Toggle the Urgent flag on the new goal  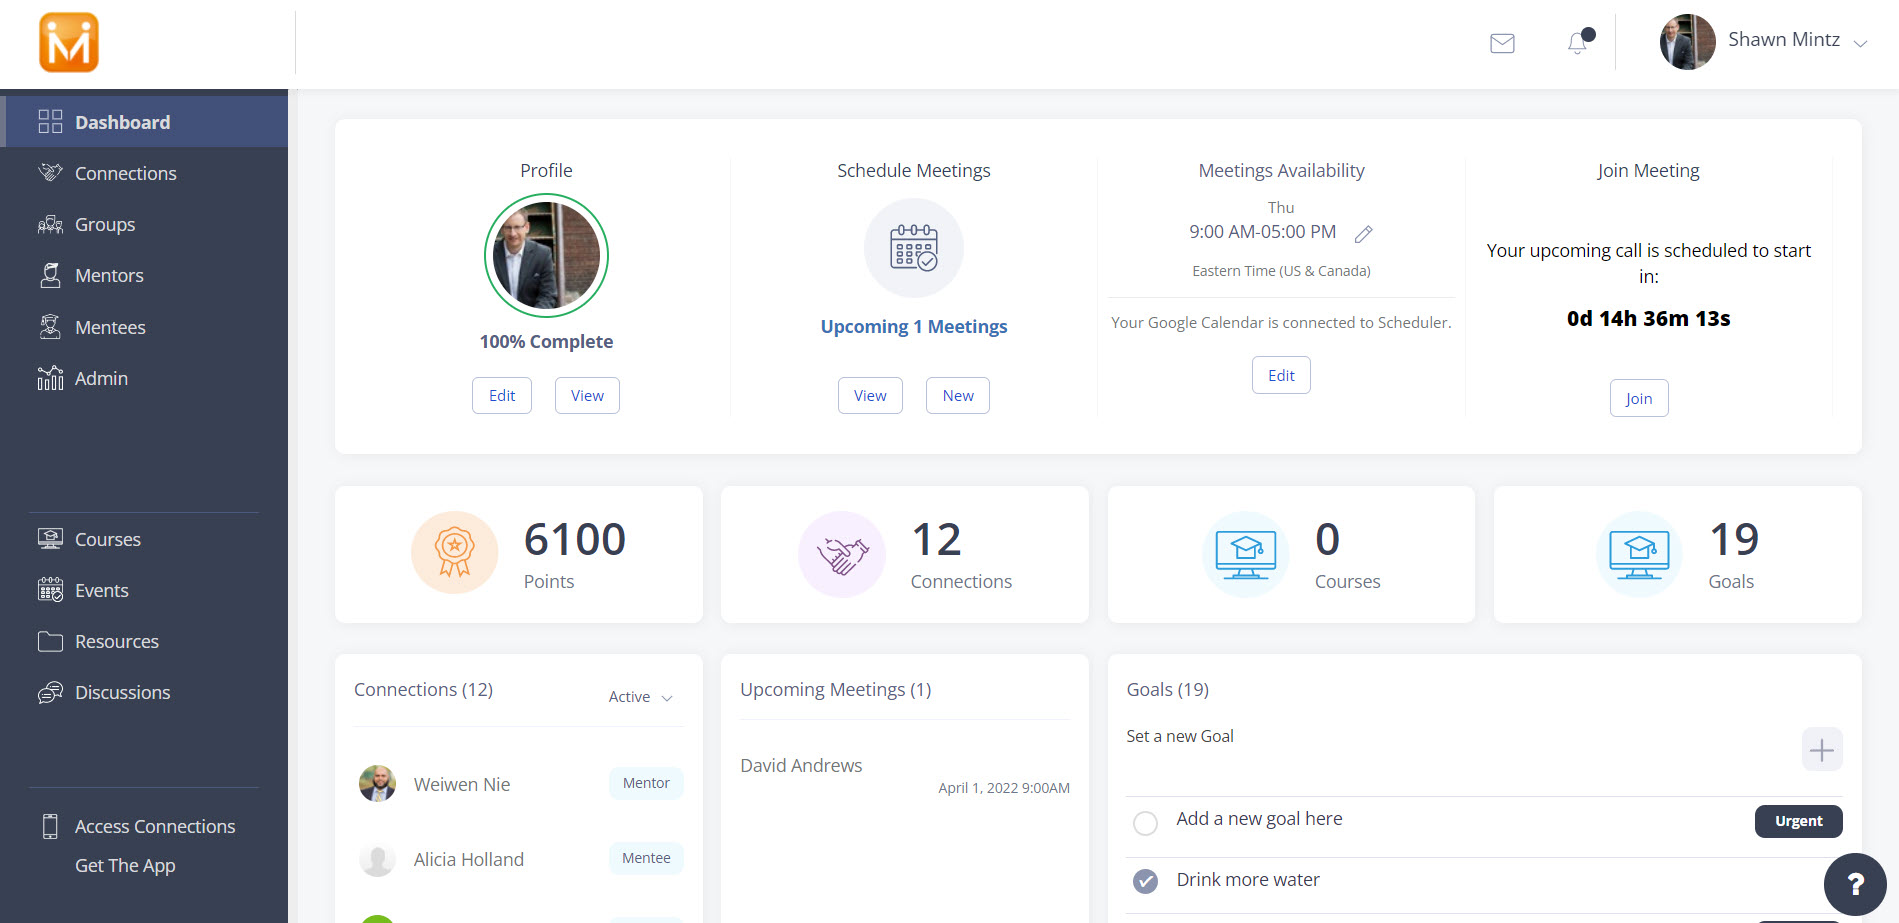[1797, 820]
